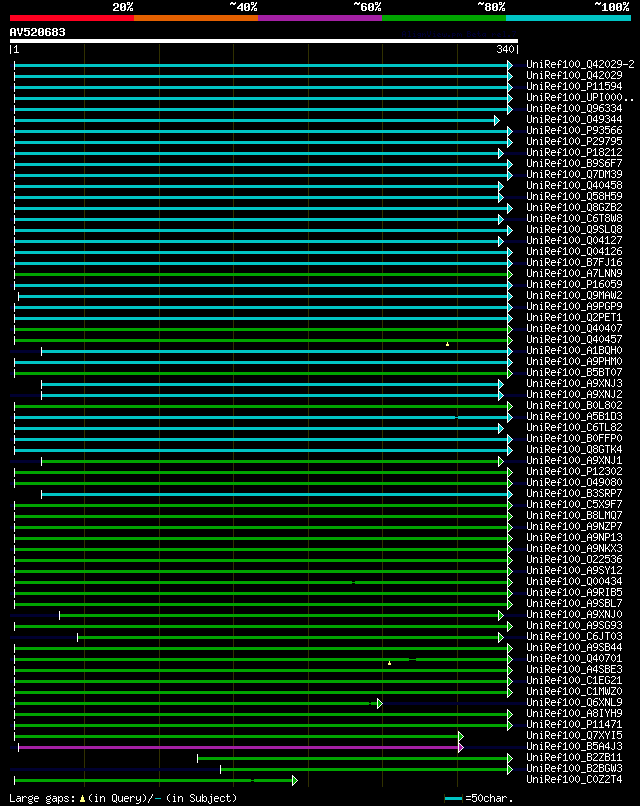Click the red 20% identity legend segment
Viewport: 640px width, 806px height.
[71, 18]
